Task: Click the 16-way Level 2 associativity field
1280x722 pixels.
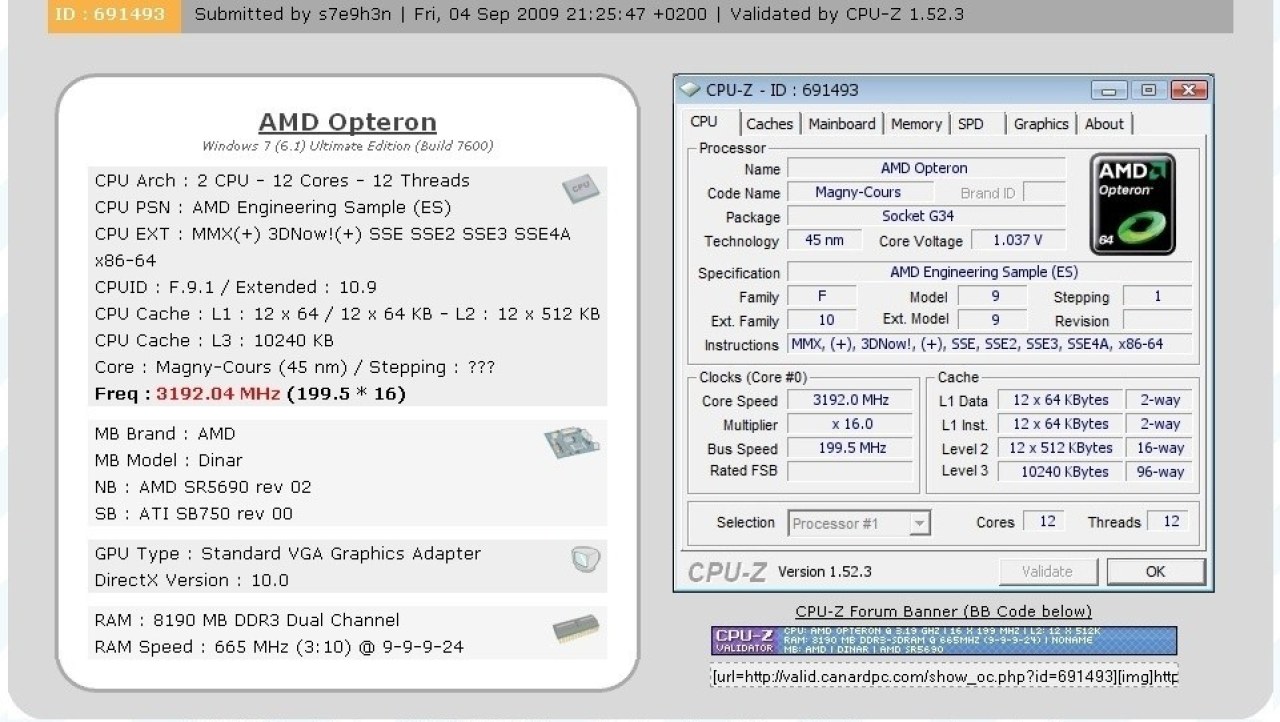Action: point(1160,448)
